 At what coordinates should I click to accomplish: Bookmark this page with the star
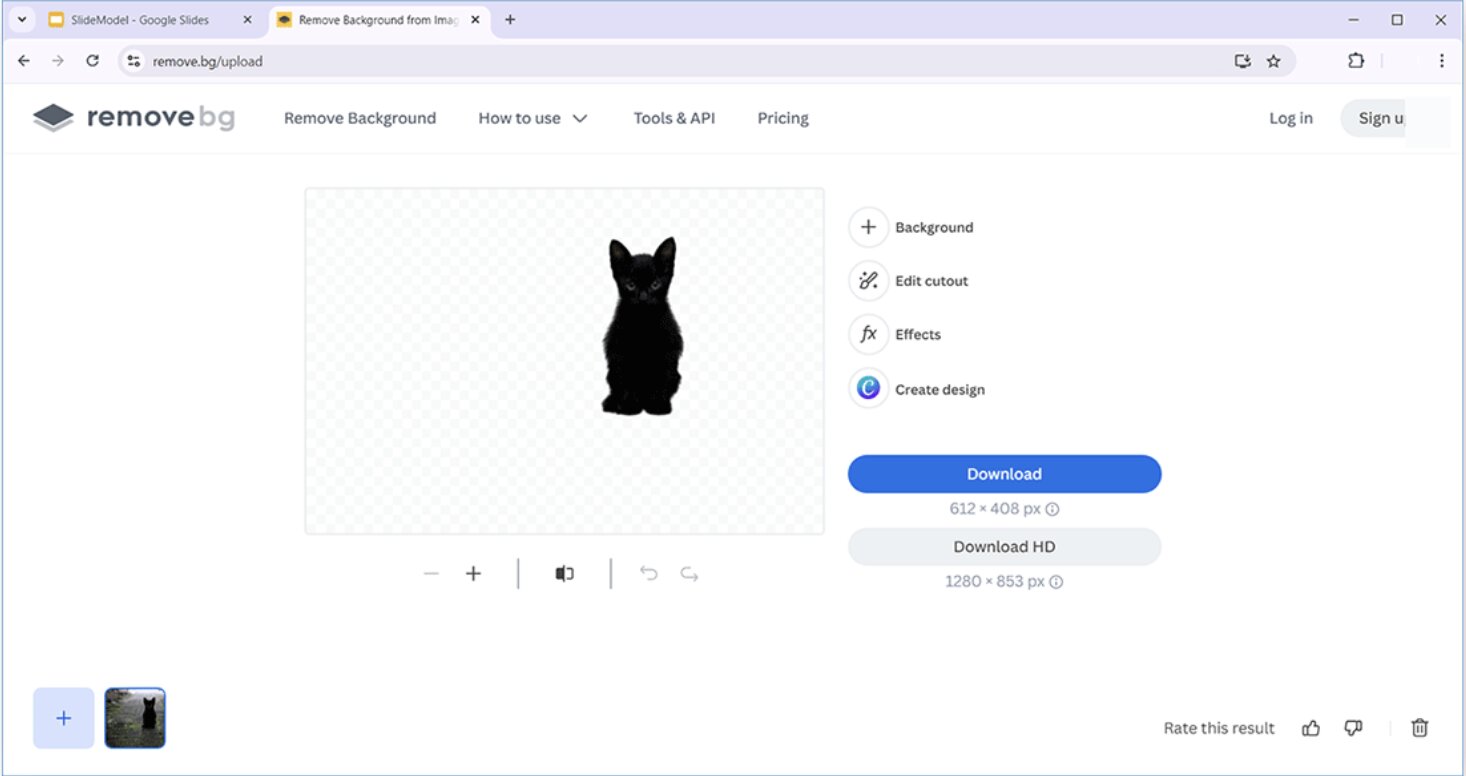click(1273, 61)
